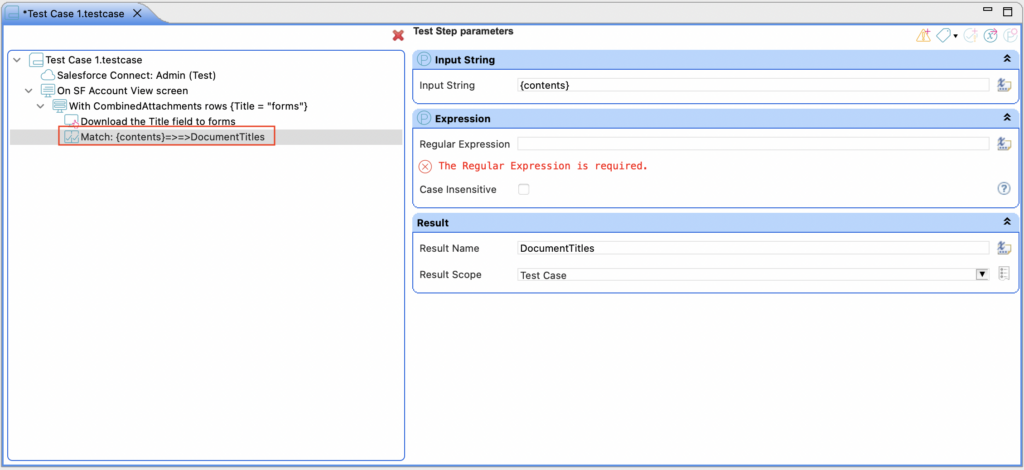Select With CombinedAttachments rows step
The image size is (1024, 470).
point(188,106)
